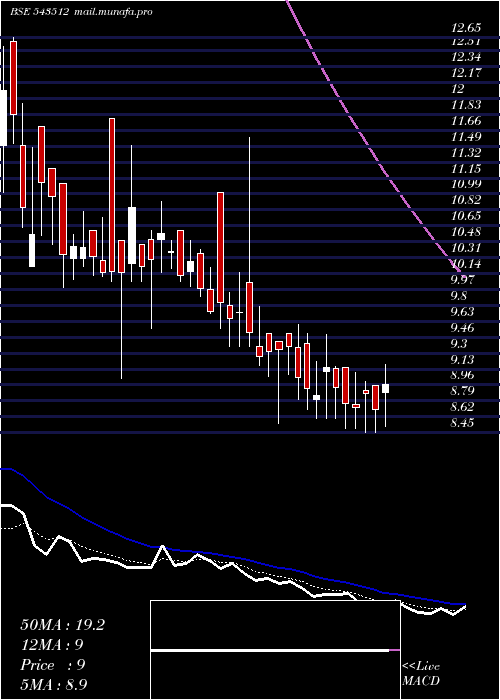This screenshot has height=700, width=500.
Task: Click the 10.82 price axis label
Action: pos(467,200)
